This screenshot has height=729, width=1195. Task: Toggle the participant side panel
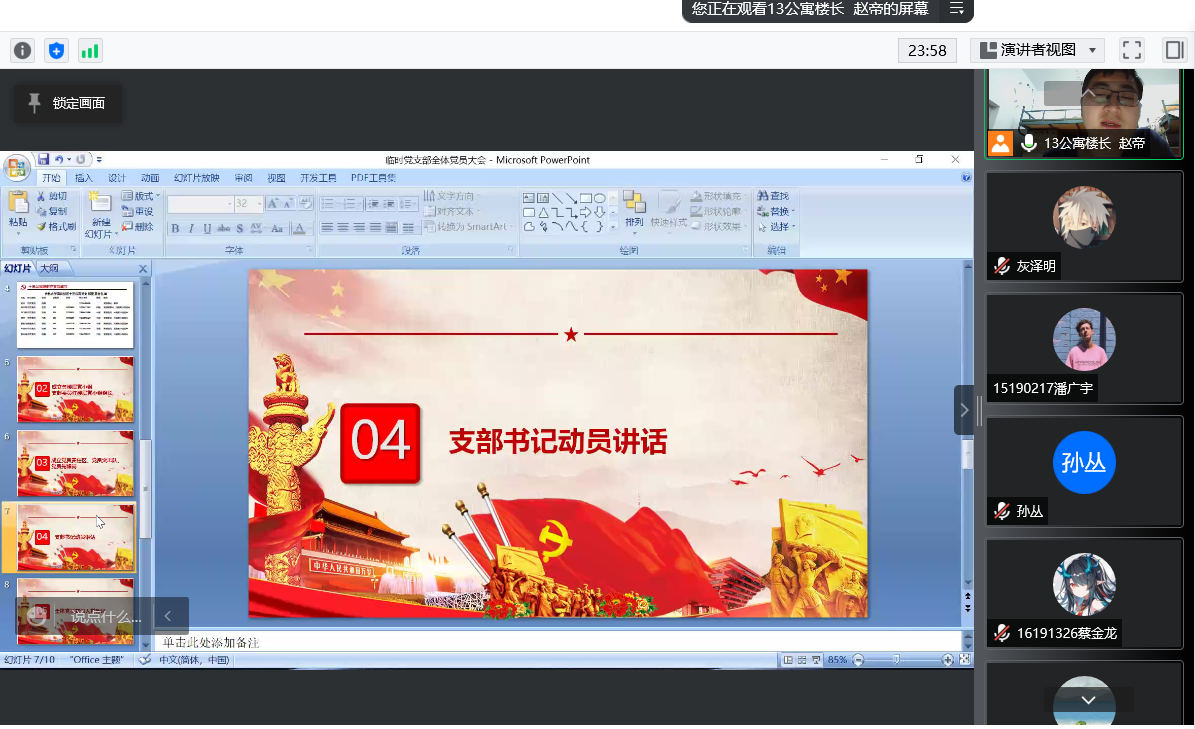[1174, 50]
